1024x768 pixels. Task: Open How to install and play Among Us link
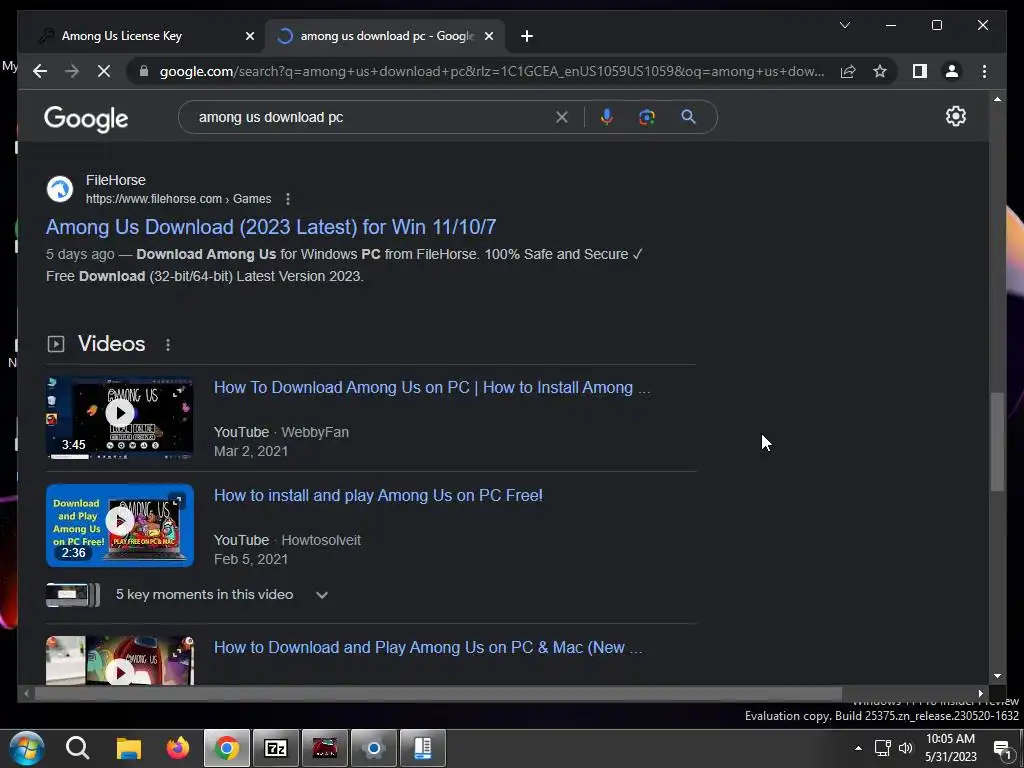click(x=378, y=495)
